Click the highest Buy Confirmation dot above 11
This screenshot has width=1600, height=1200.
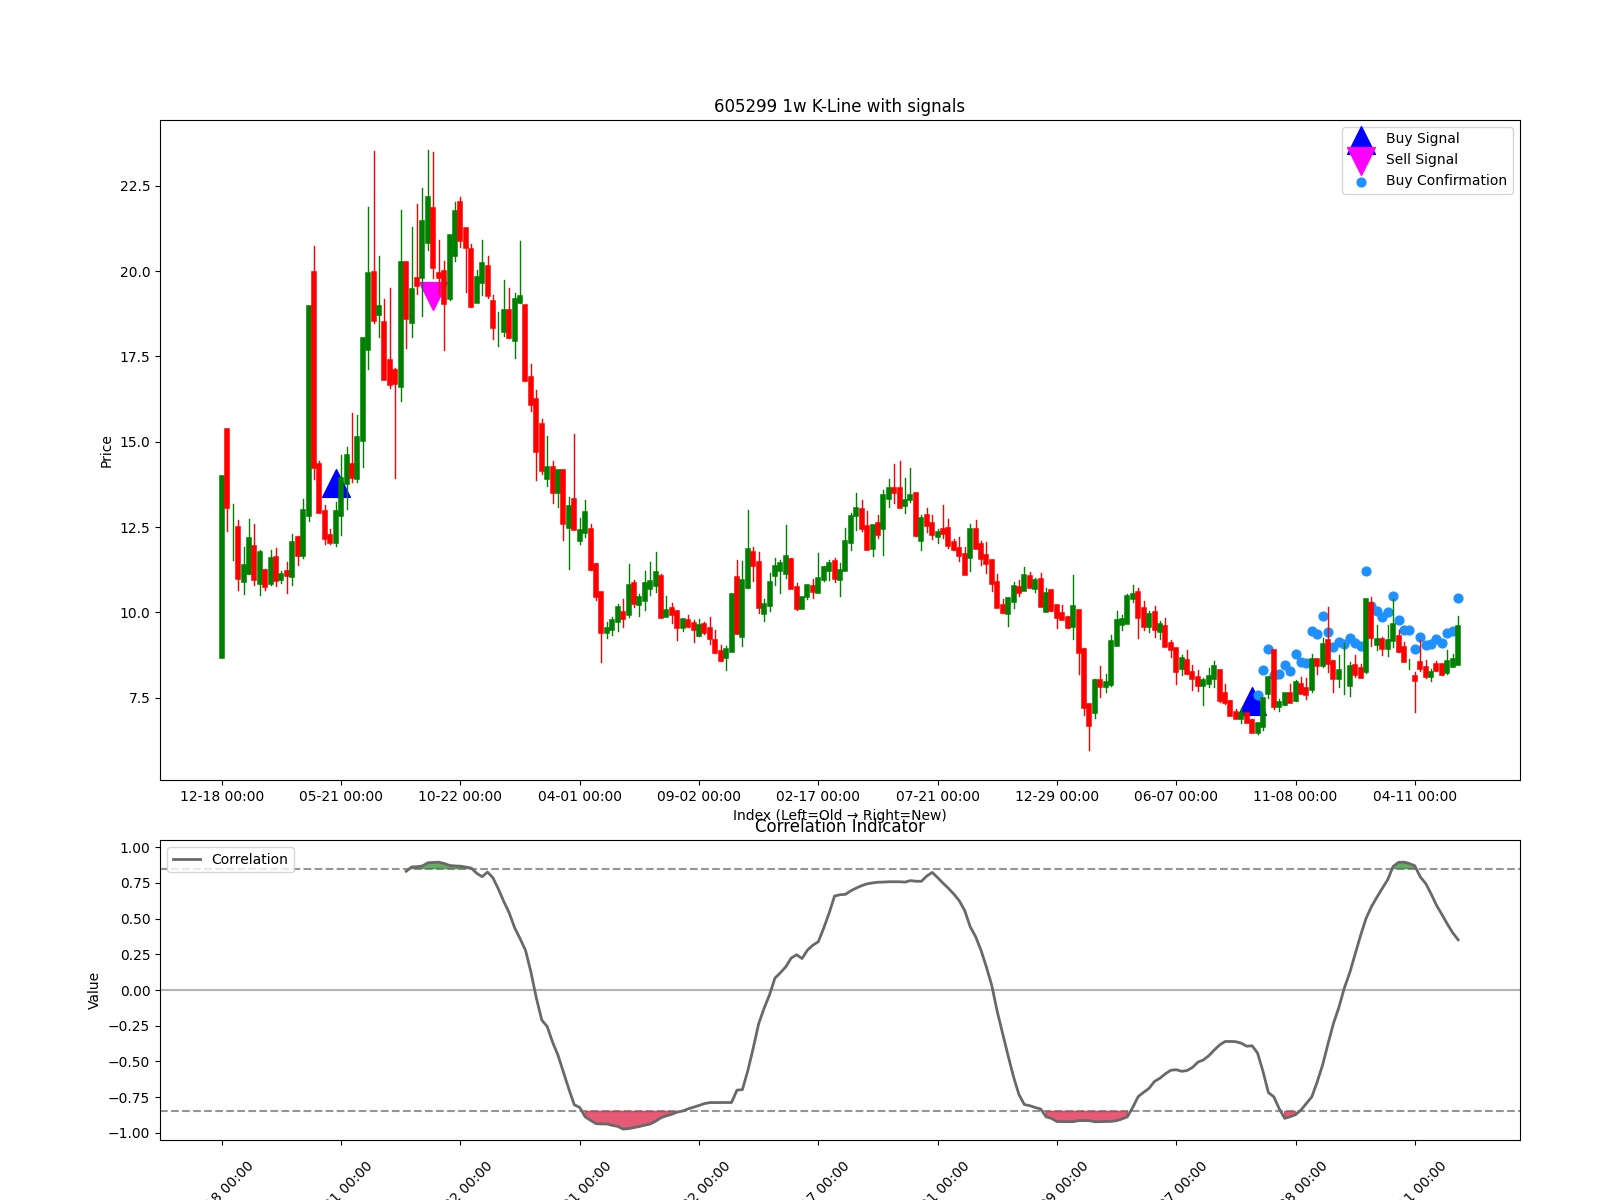coord(1366,572)
